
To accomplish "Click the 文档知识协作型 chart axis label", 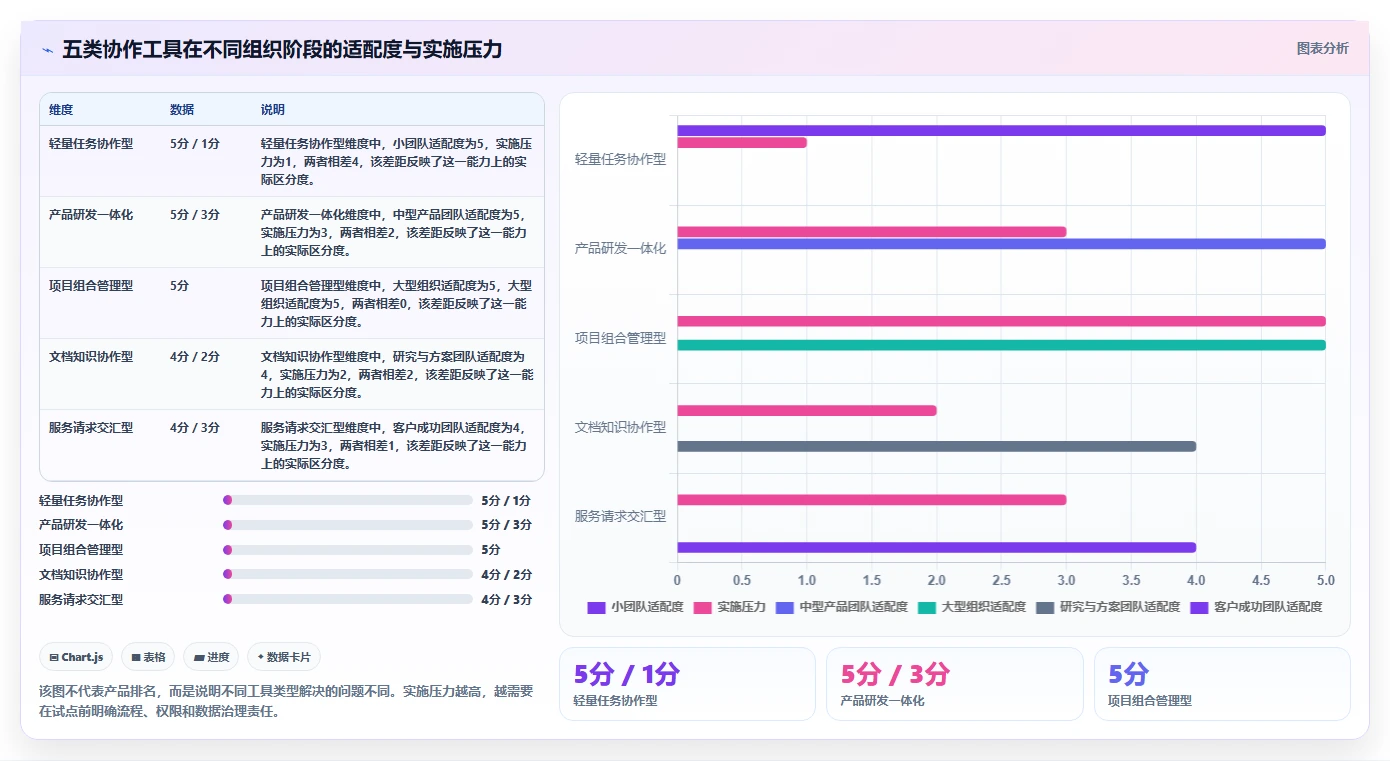I will 620,427.
